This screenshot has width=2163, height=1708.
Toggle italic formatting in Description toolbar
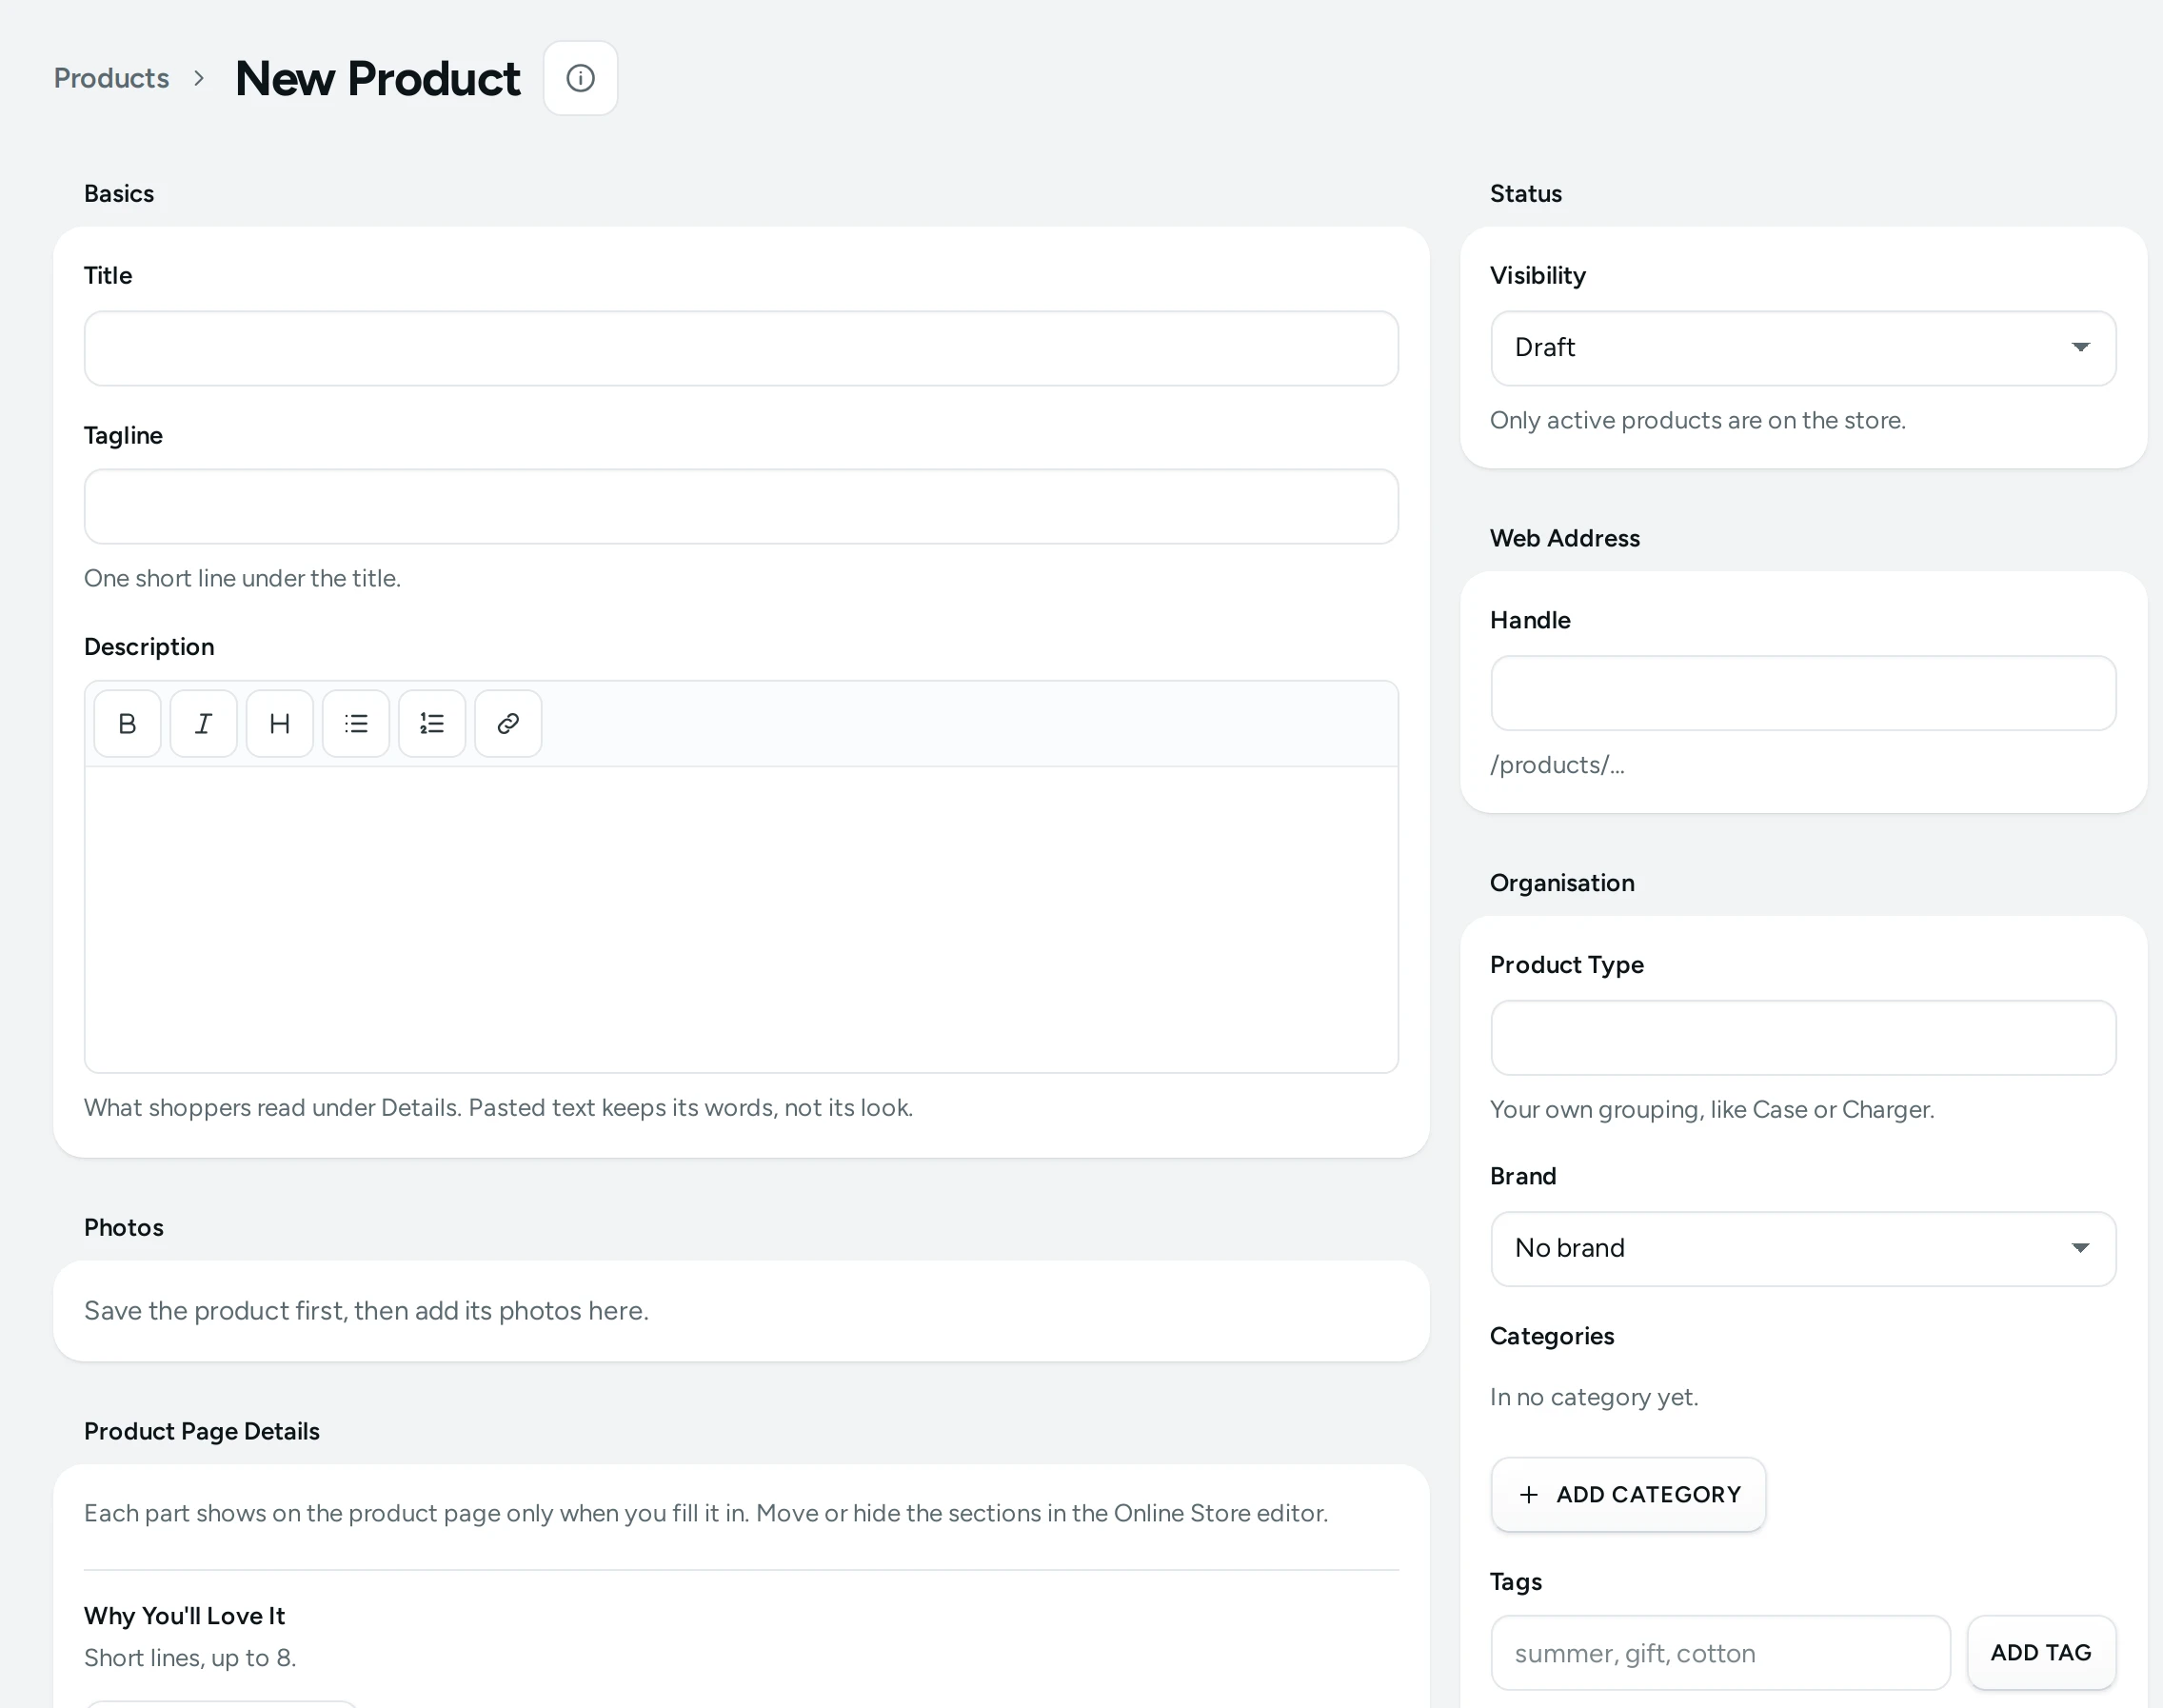click(203, 723)
